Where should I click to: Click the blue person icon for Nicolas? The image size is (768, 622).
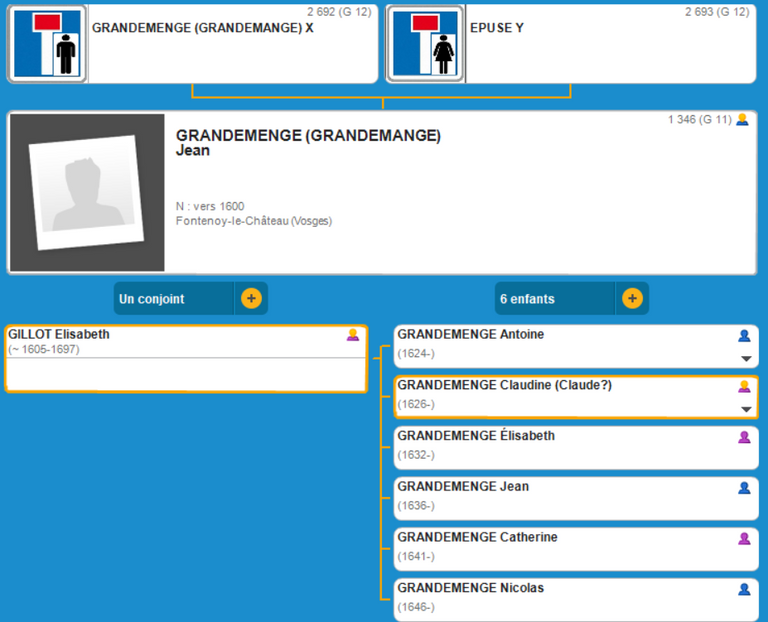coord(744,589)
